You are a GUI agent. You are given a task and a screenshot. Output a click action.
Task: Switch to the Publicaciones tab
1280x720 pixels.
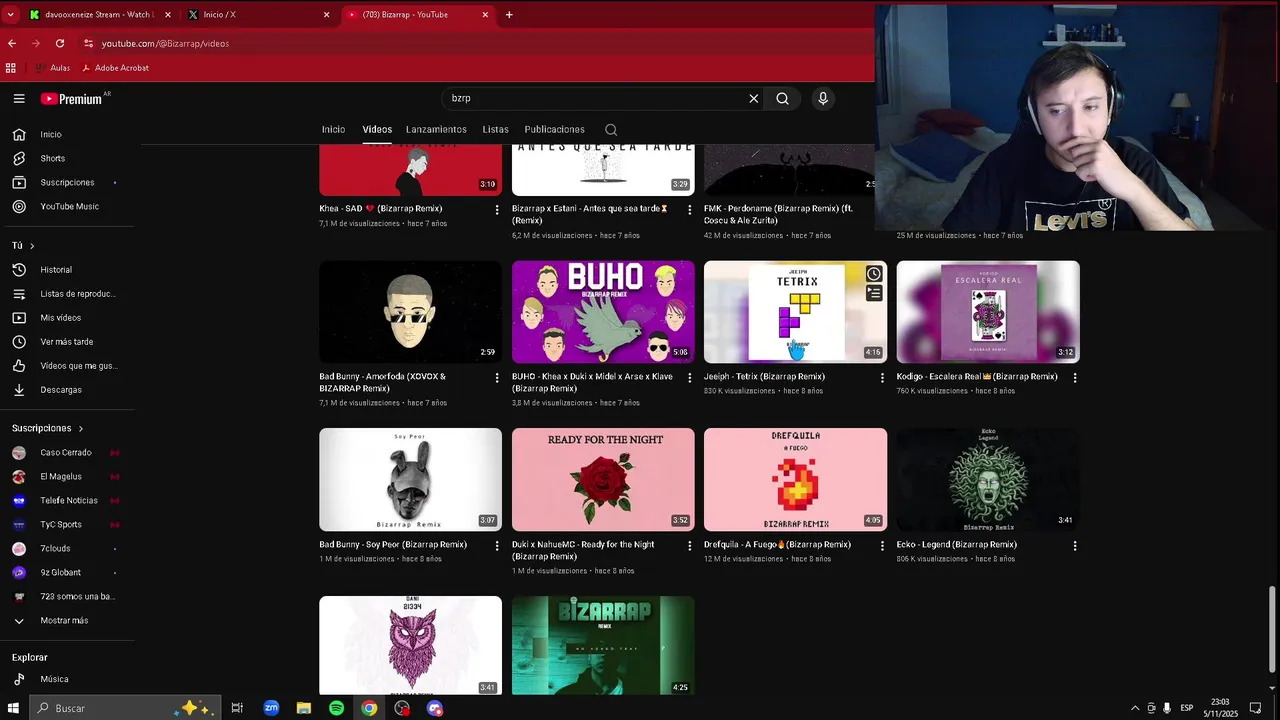[554, 130]
